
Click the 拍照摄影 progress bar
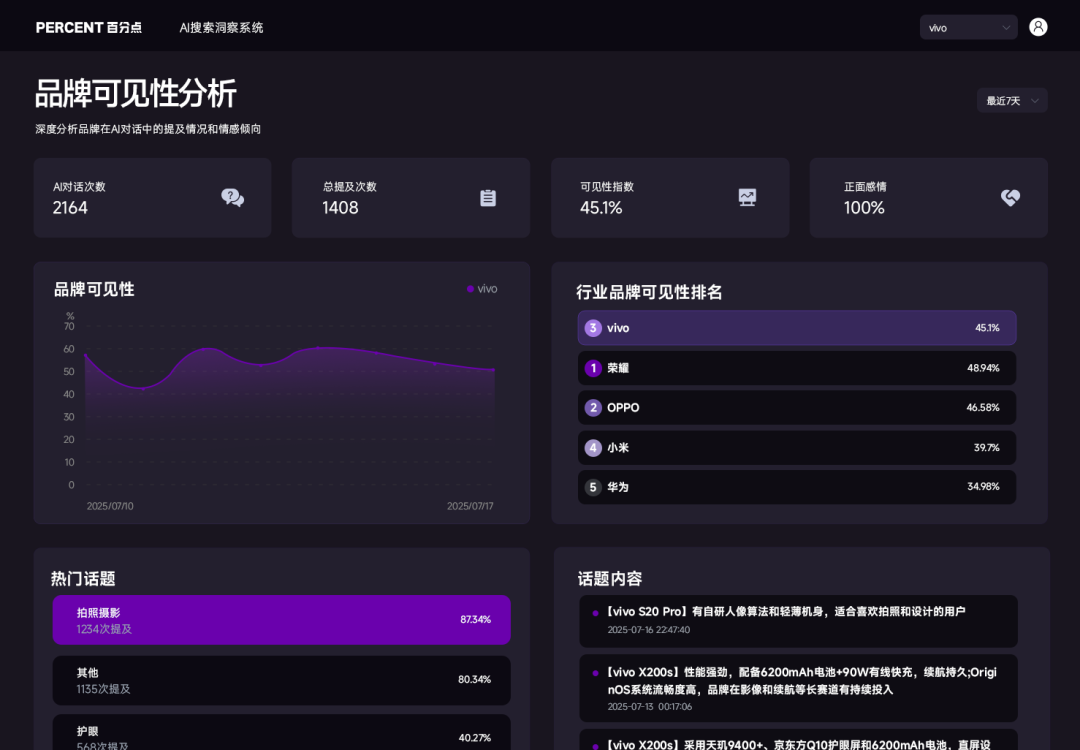click(x=281, y=620)
